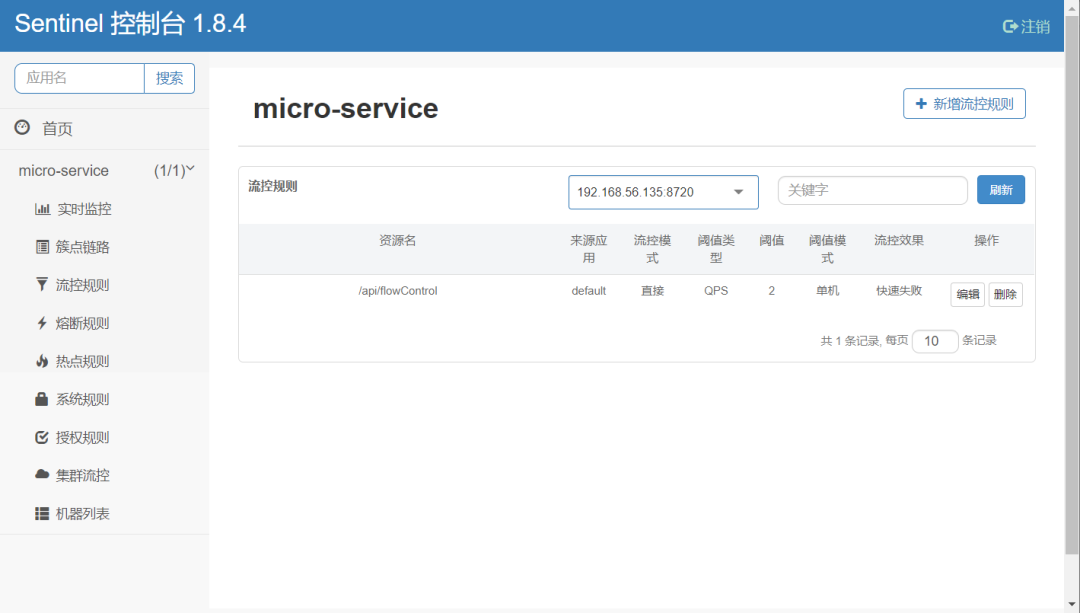Click the cloud icon beside 集群流控
The height and width of the screenshot is (613, 1080).
(x=42, y=475)
